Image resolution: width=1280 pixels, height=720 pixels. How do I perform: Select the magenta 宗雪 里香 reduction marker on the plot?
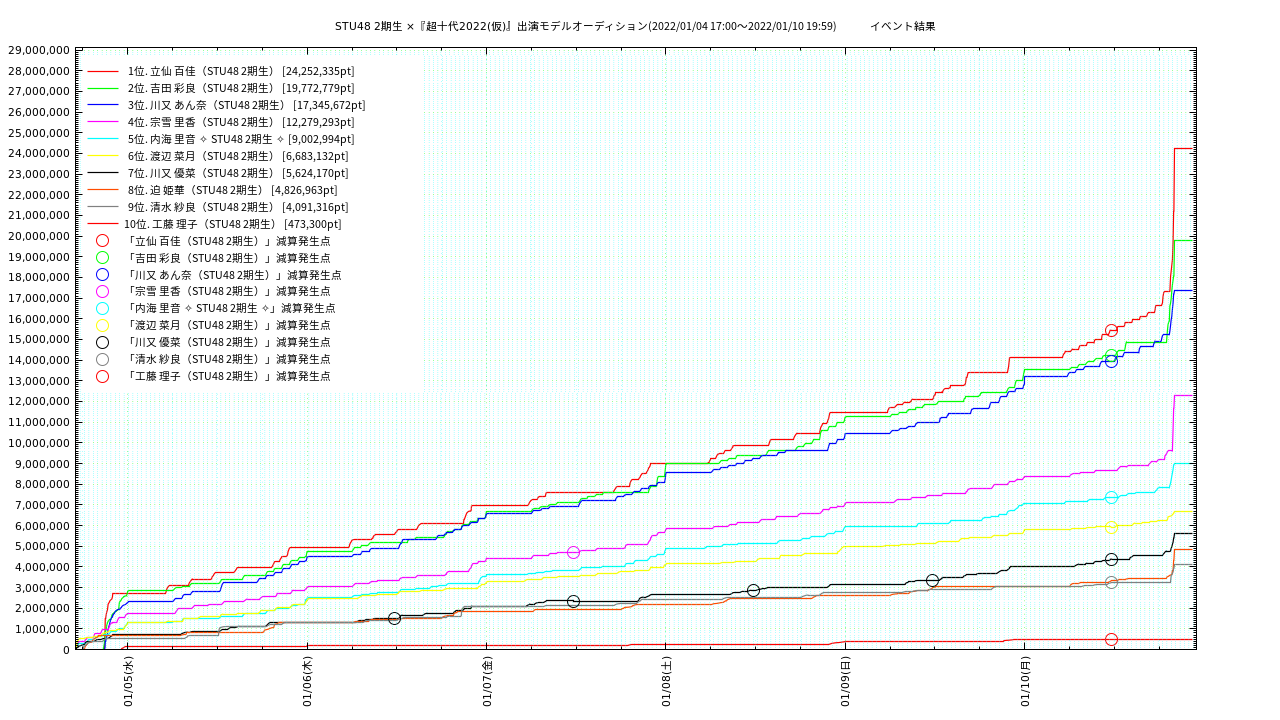(x=573, y=552)
